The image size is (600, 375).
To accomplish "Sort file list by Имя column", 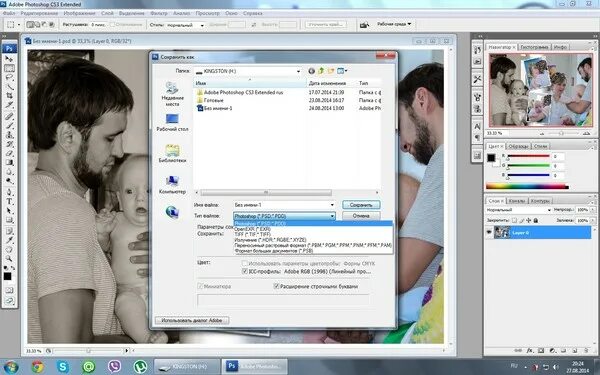I will pos(249,83).
